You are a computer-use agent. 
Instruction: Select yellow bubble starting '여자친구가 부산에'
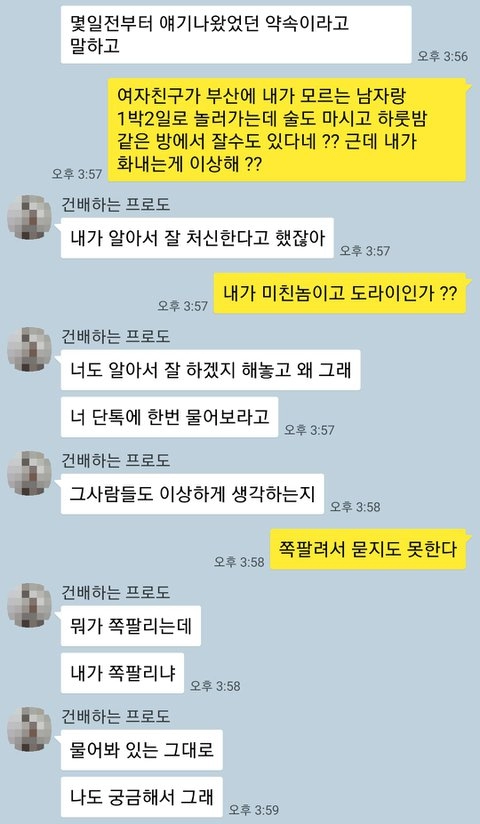[287, 129]
